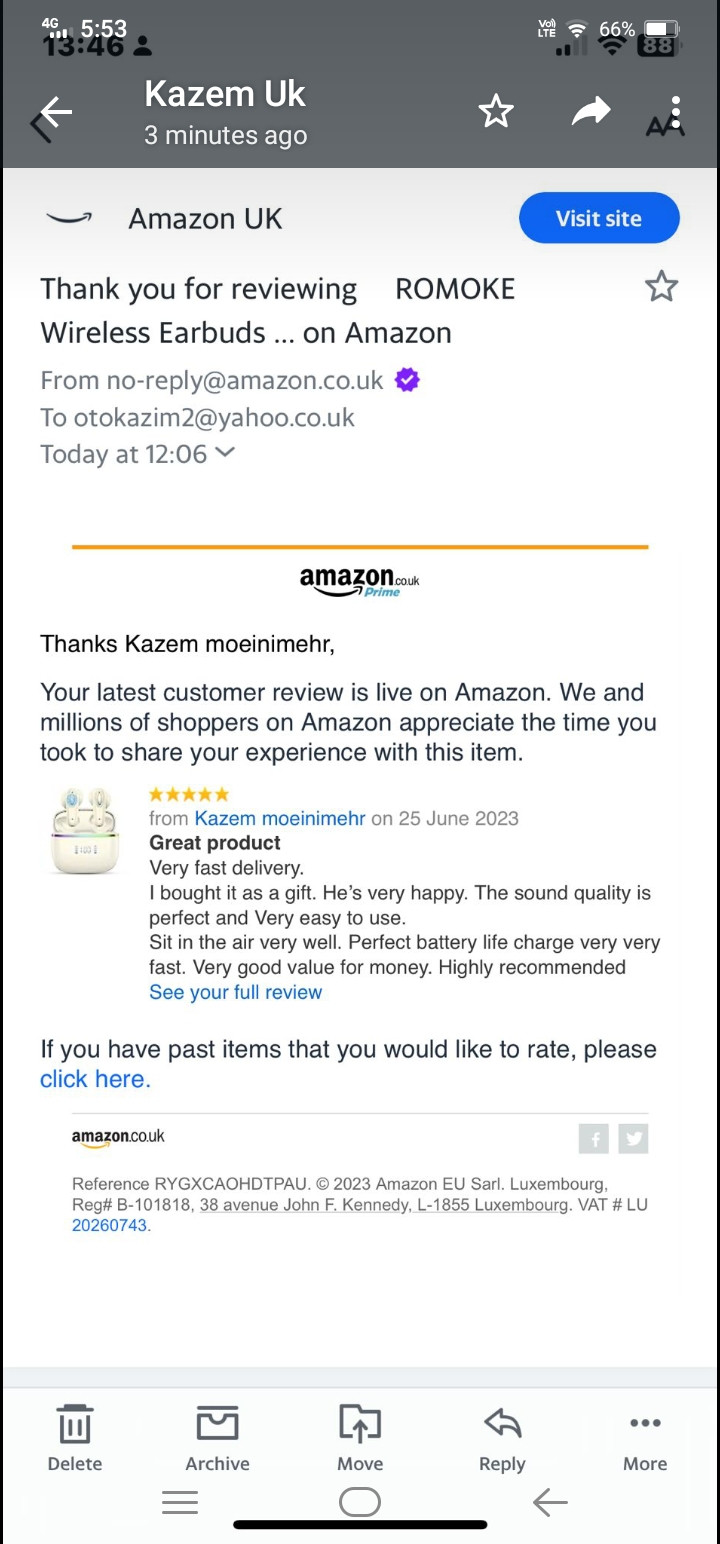The height and width of the screenshot is (1544, 720).
Task: Open the Kazem moeinimehr reviewer link
Action: (280, 818)
